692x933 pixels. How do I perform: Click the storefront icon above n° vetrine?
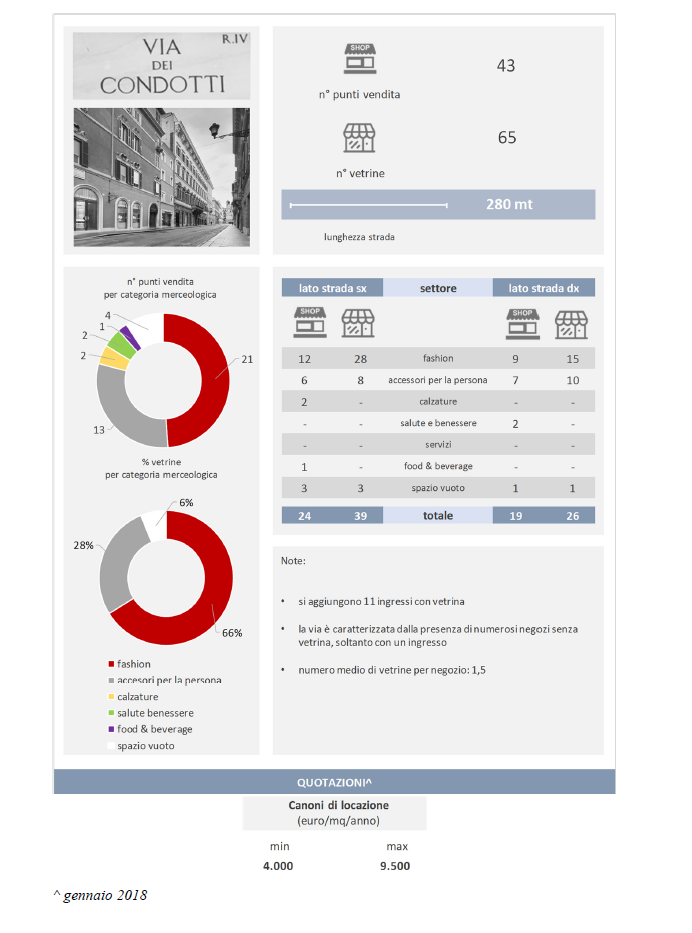click(x=358, y=138)
